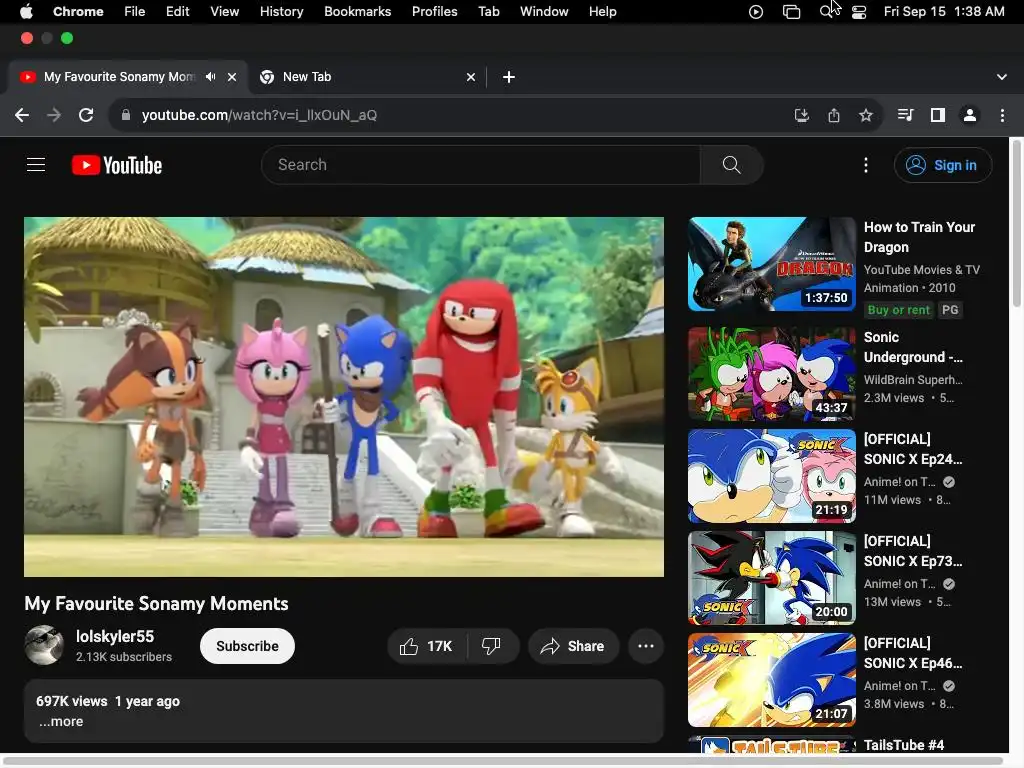The image size is (1024, 768).
Task: Open YouTube settings three-dot menu
Action: tap(866, 165)
